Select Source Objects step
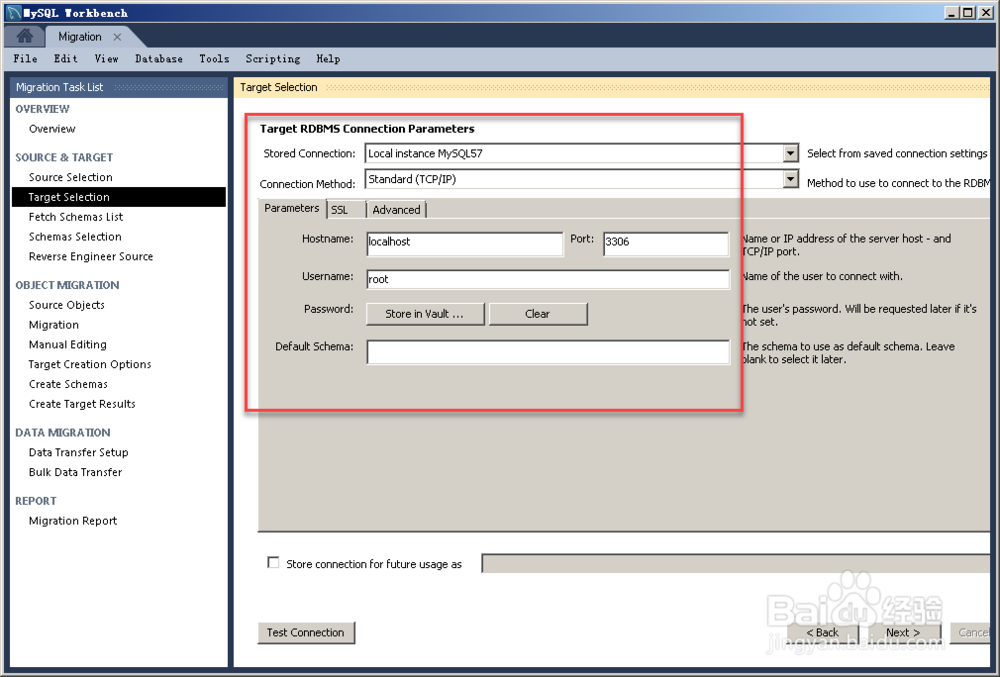Screen dimensions: 1000x677 point(67,305)
